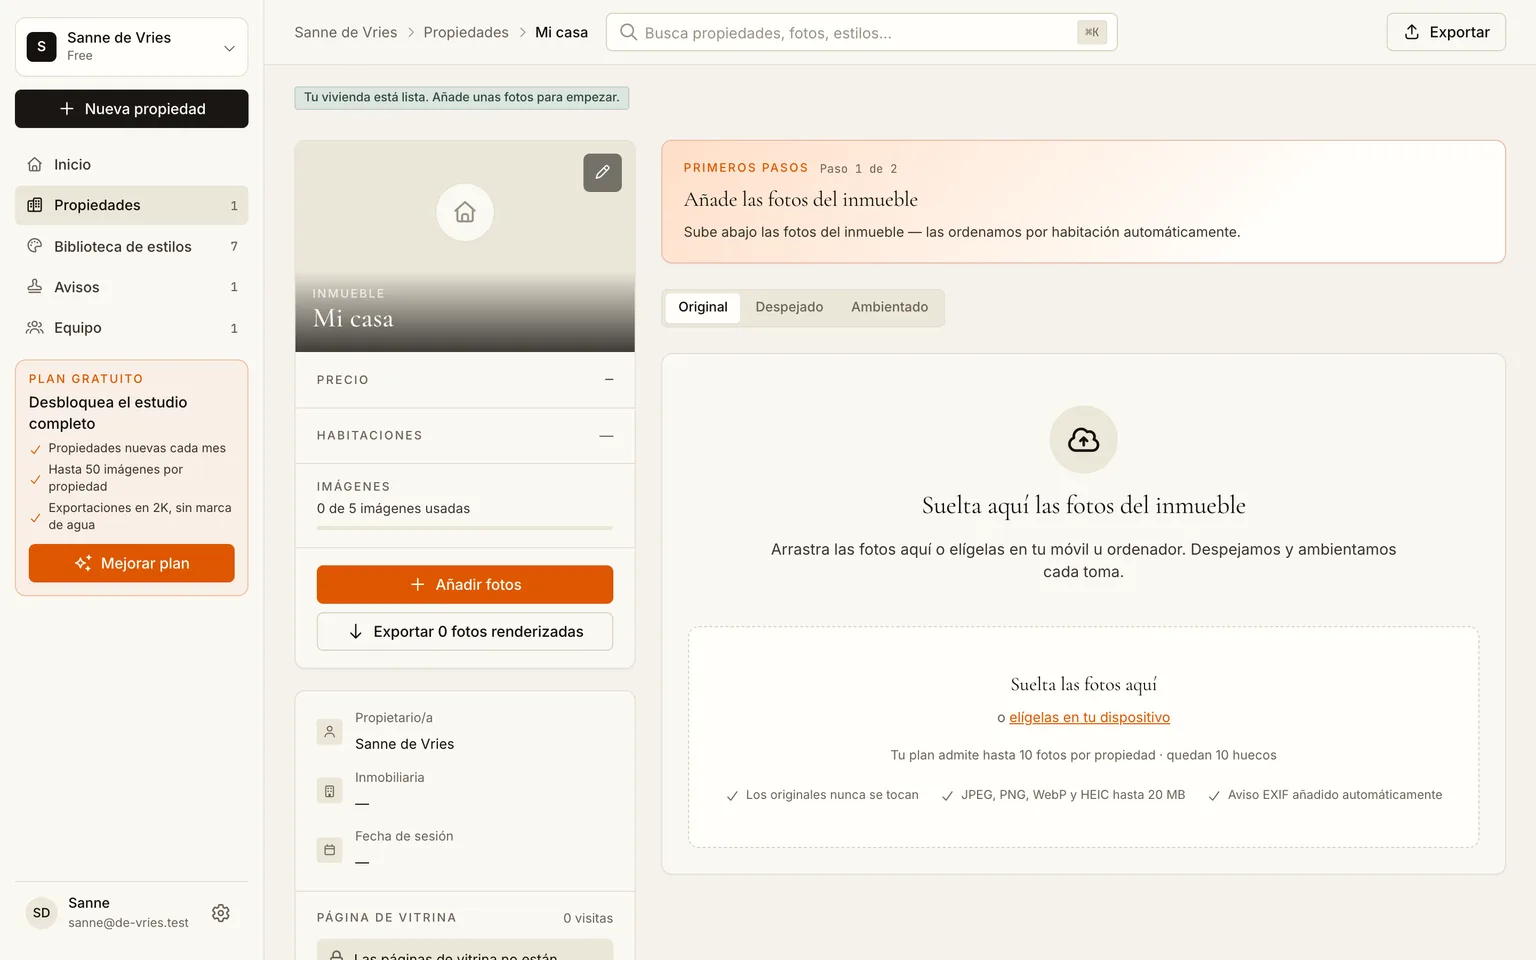Click the Equipo people icon
The height and width of the screenshot is (960, 1536).
click(x=35, y=328)
